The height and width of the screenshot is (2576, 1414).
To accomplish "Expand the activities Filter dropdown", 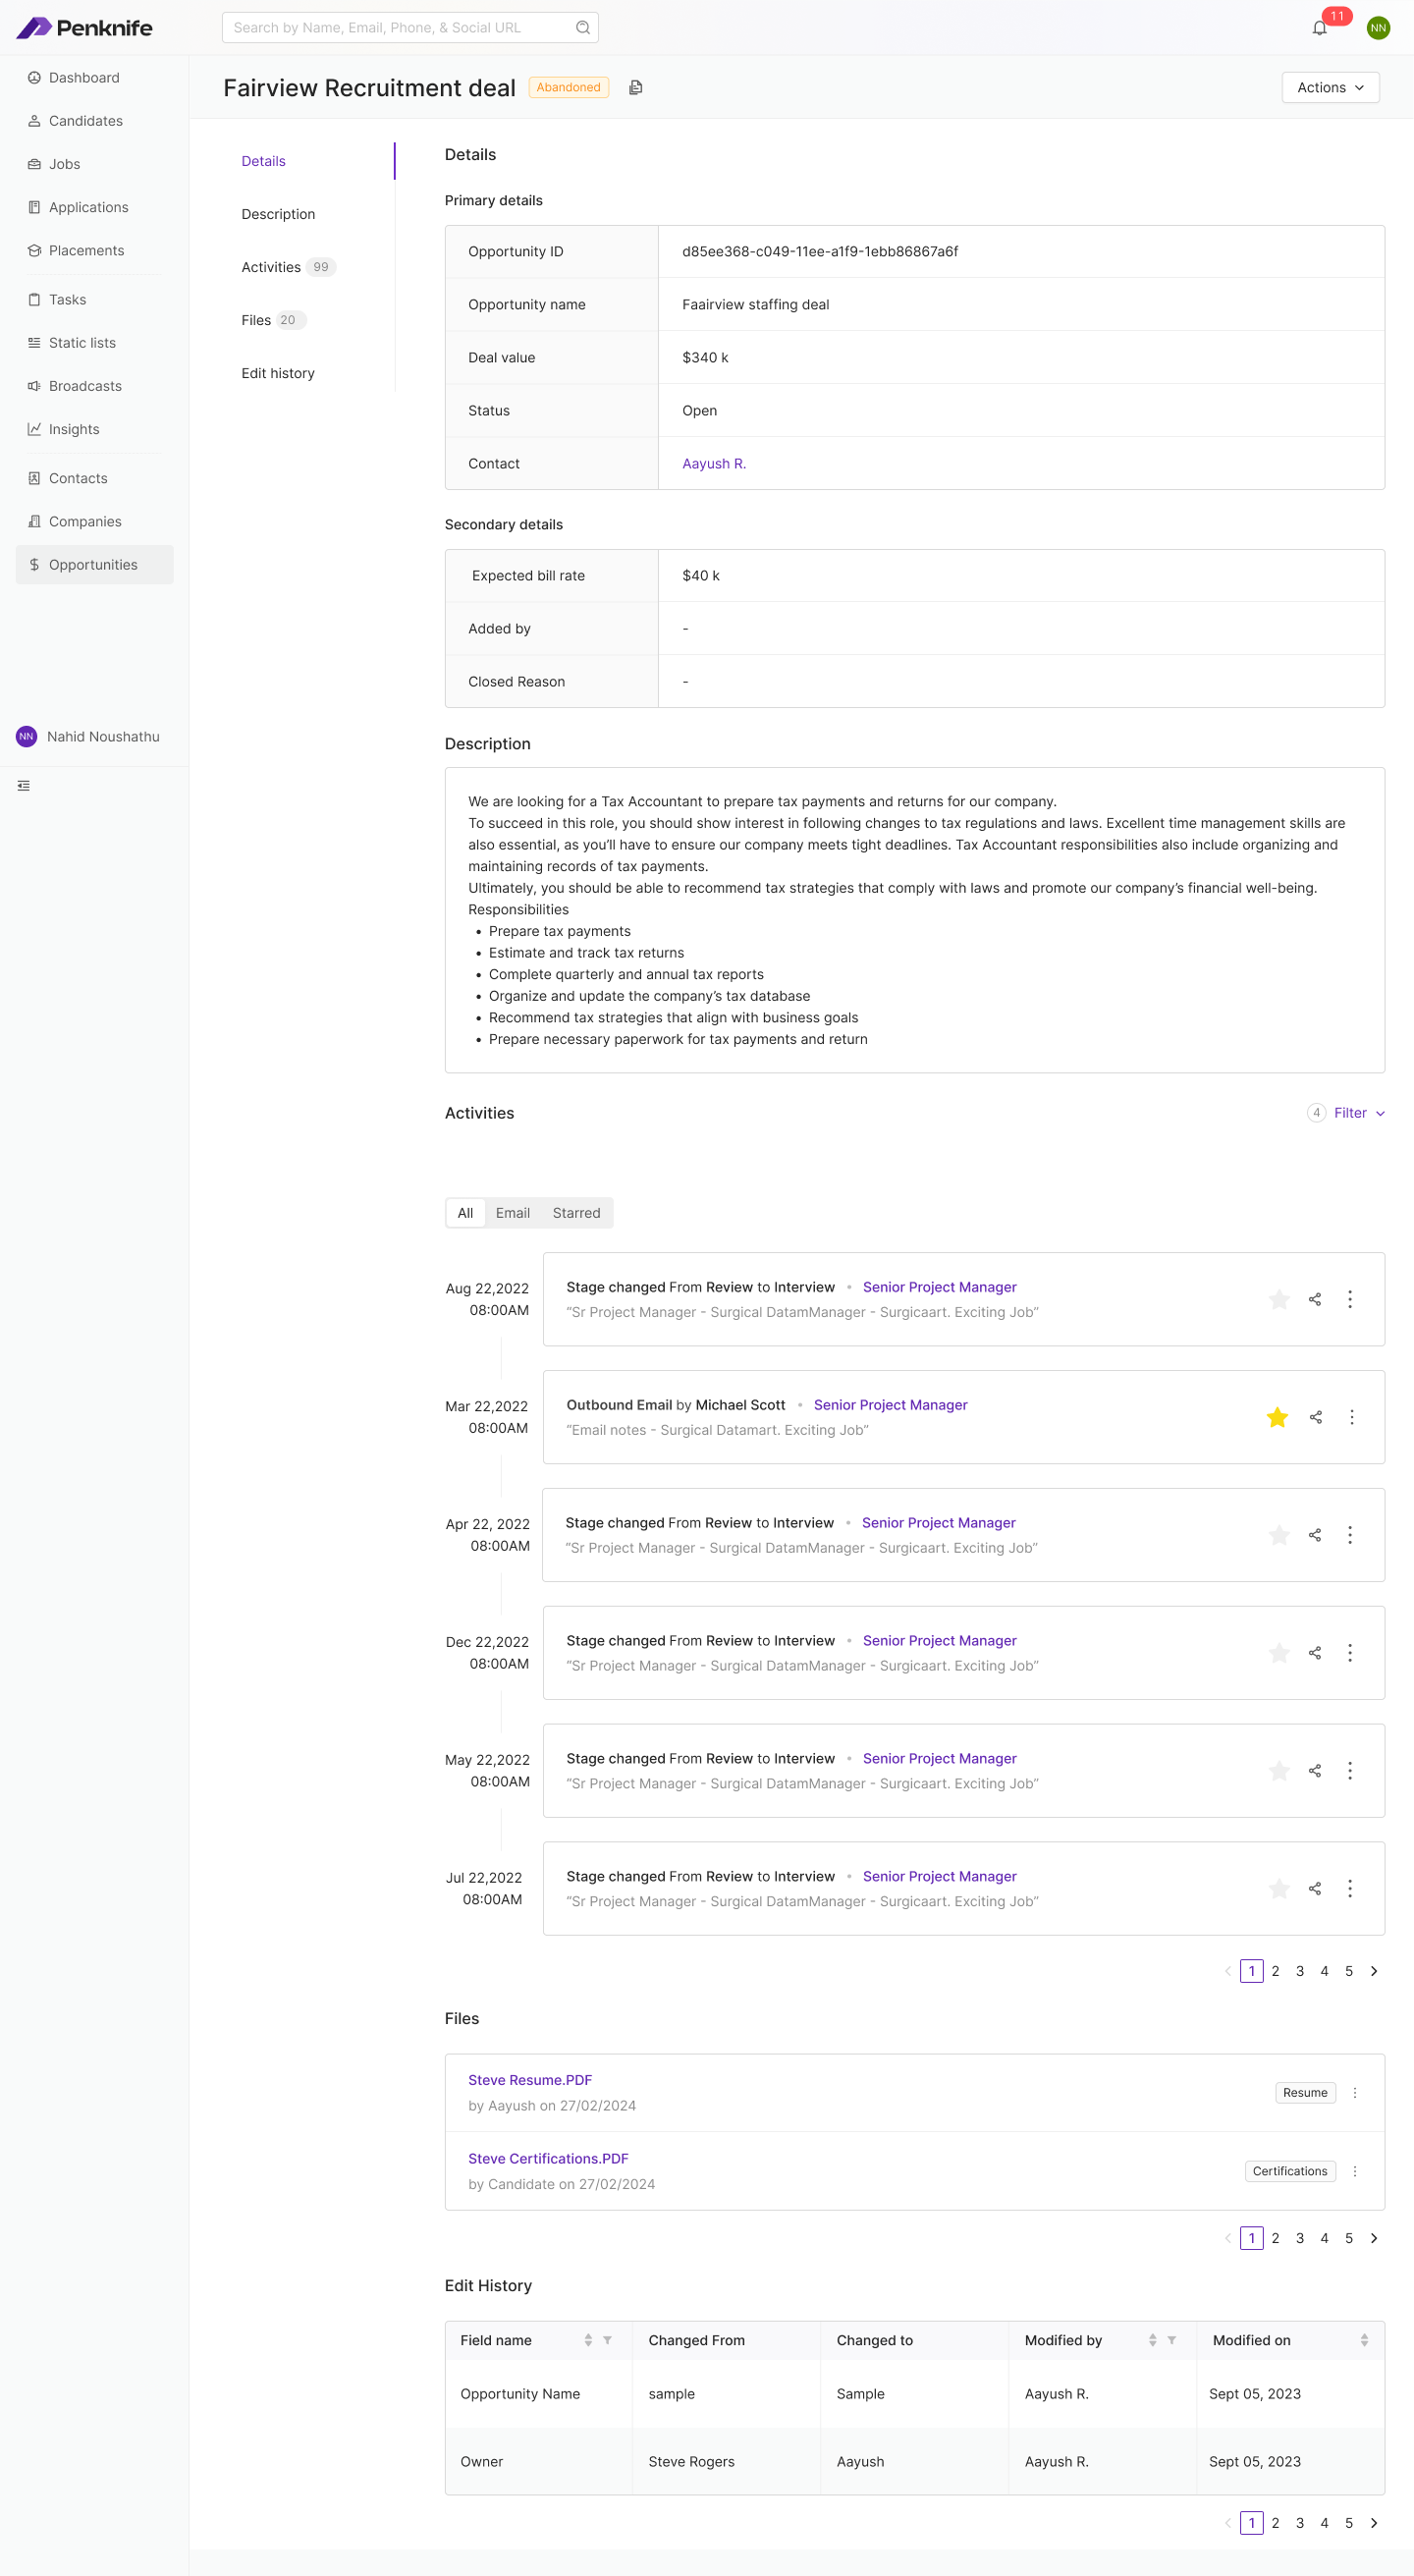I will click(1359, 1113).
